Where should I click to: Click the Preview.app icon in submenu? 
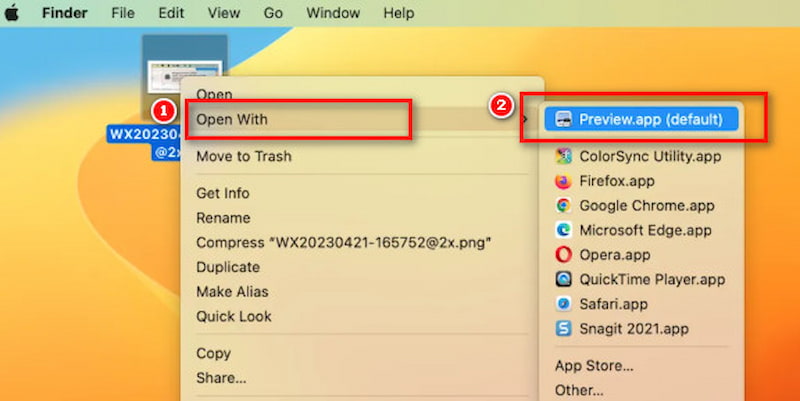(563, 119)
